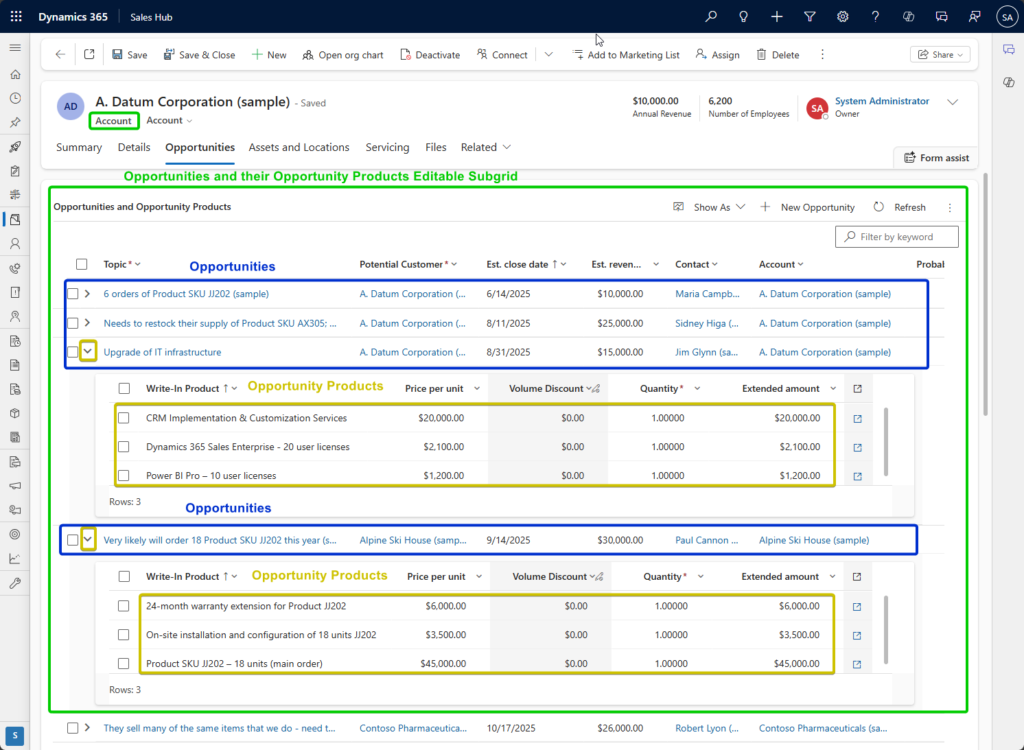
Task: Check Dynamics 365 Sales Enterprise row checkbox
Action: pyautogui.click(x=123, y=447)
